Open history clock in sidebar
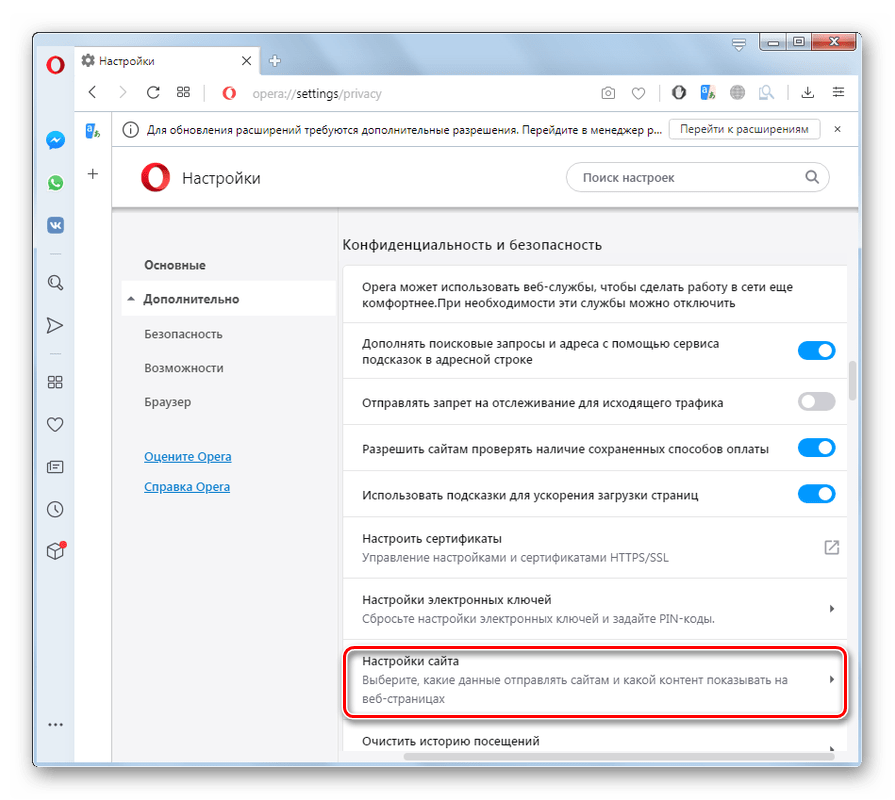The height and width of the screenshot is (800, 895). [55, 509]
